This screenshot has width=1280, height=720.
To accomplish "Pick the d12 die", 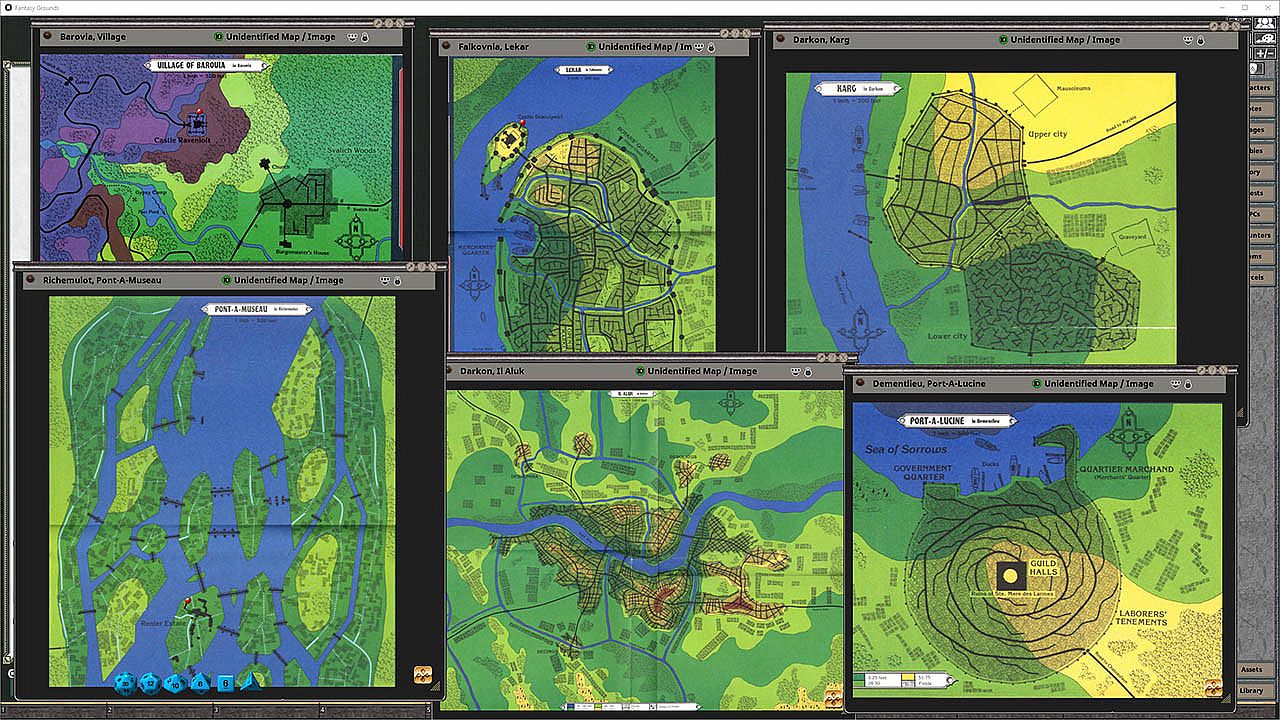I will point(151,683).
